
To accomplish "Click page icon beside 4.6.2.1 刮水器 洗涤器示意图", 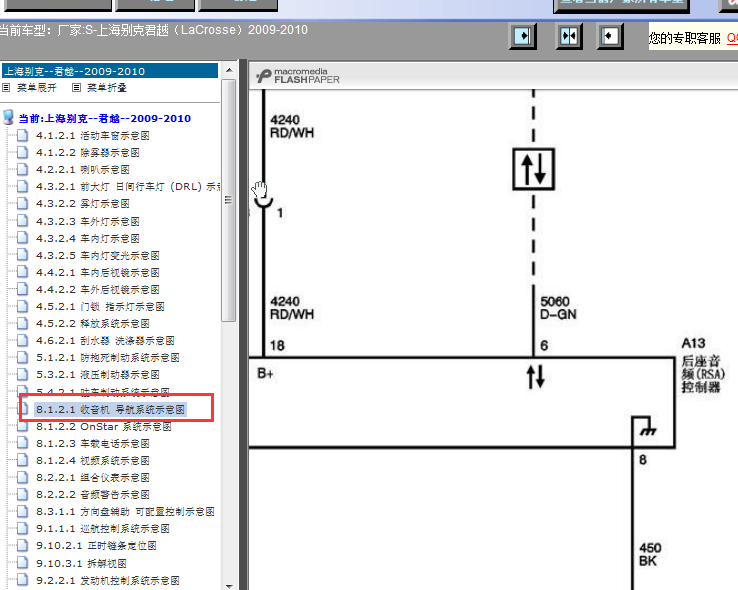I will (x=22, y=341).
